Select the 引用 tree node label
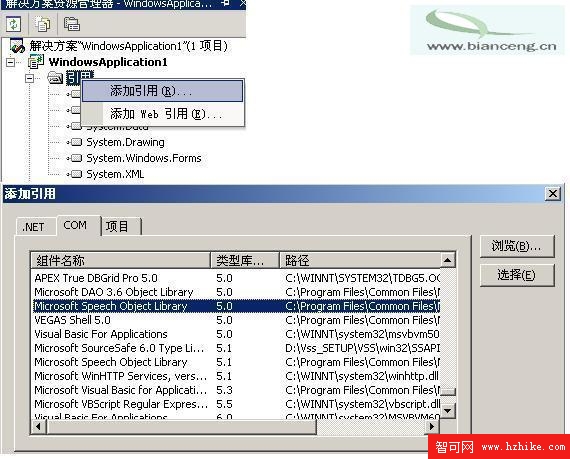The image size is (570, 459). tap(80, 77)
